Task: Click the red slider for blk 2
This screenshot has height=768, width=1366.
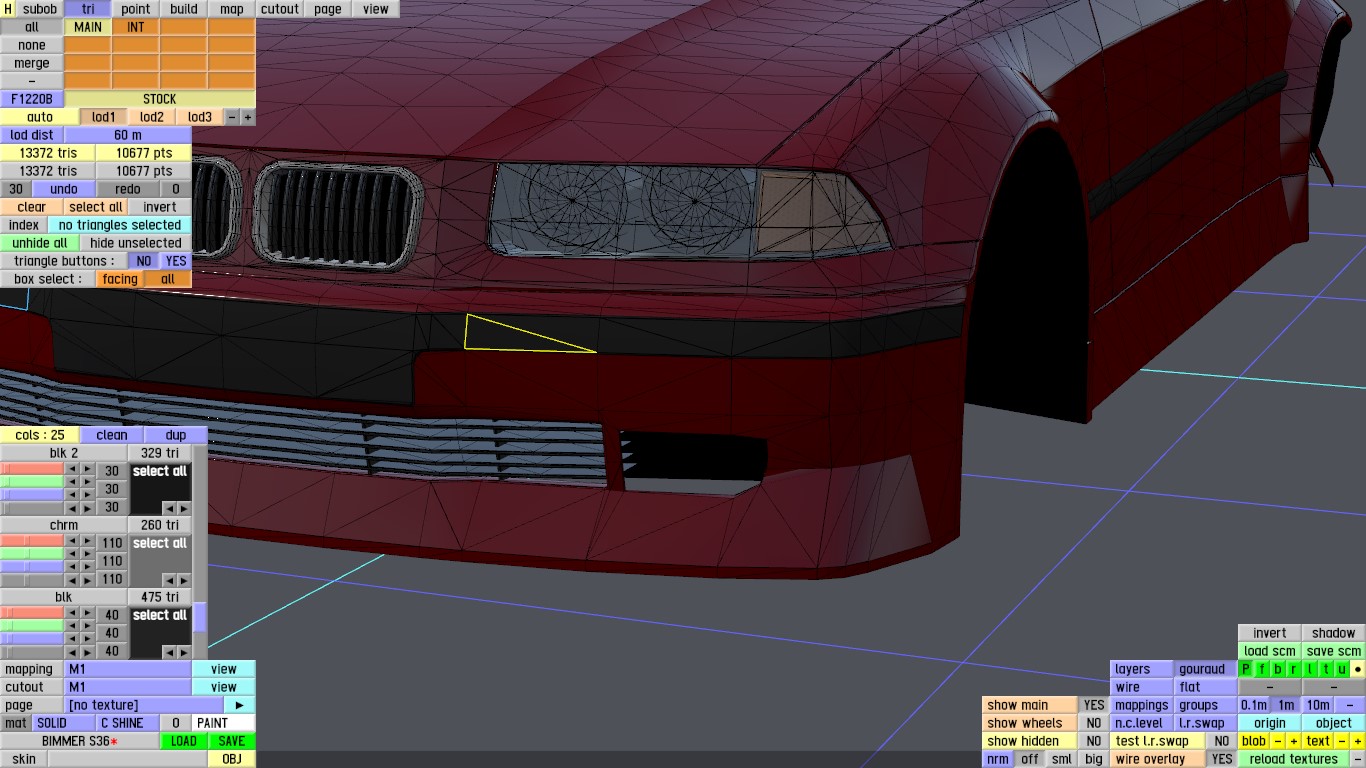Action: 32,469
